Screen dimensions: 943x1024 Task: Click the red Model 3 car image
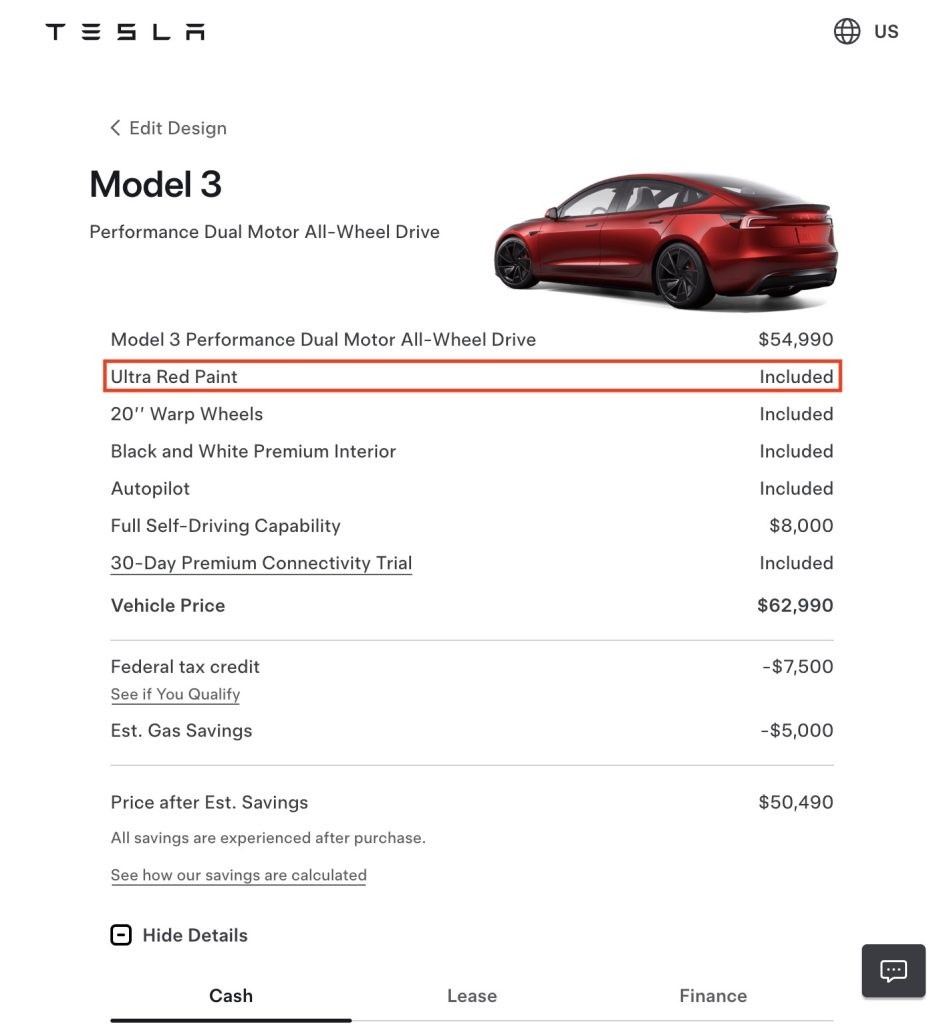coord(665,240)
